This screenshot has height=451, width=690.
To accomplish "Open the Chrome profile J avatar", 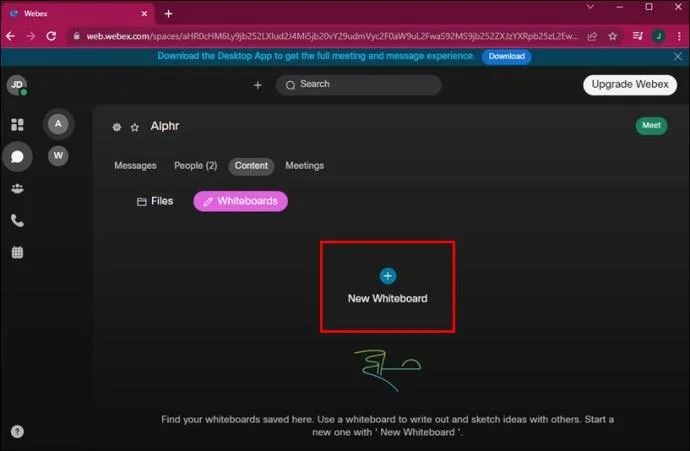I will 658,36.
